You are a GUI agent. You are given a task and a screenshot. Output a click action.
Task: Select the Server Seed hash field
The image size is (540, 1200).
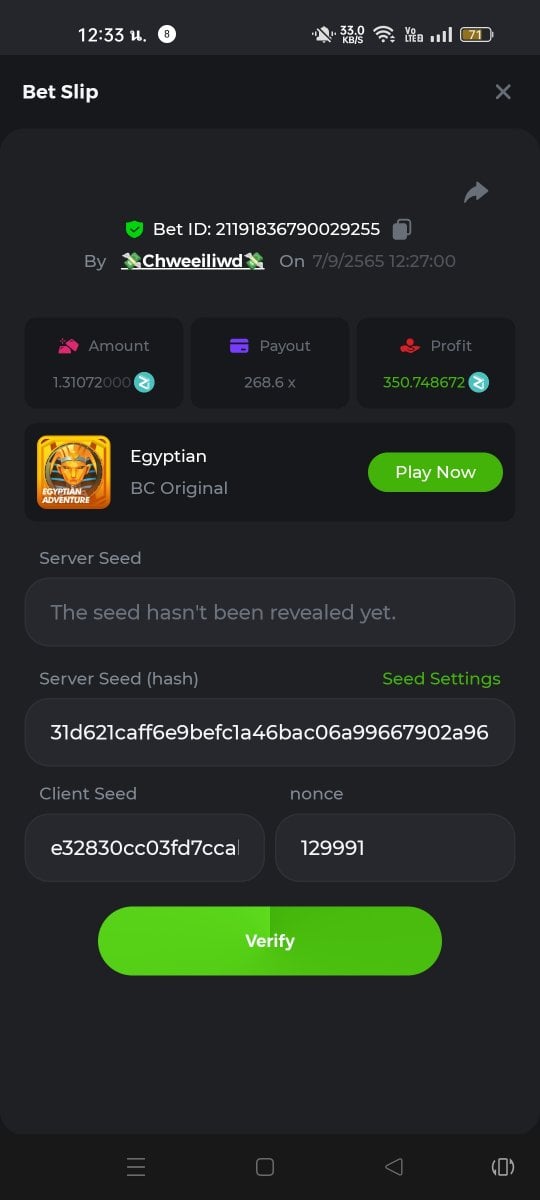click(x=270, y=732)
